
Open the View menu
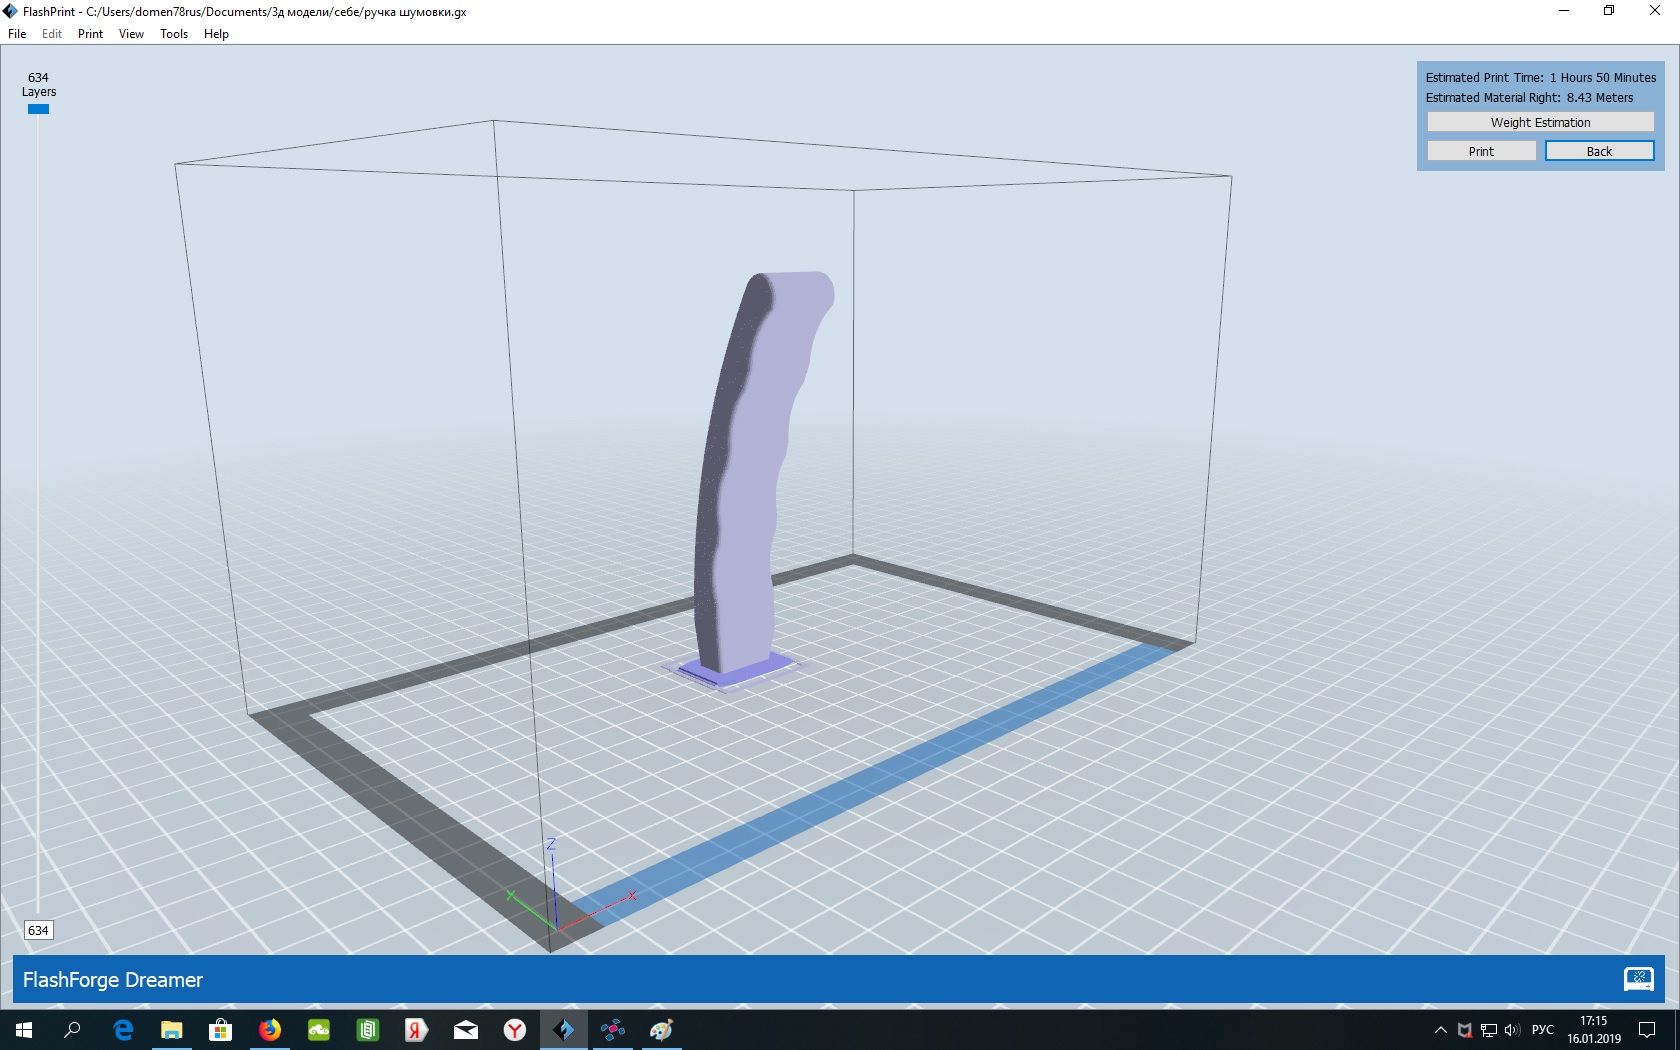(131, 34)
